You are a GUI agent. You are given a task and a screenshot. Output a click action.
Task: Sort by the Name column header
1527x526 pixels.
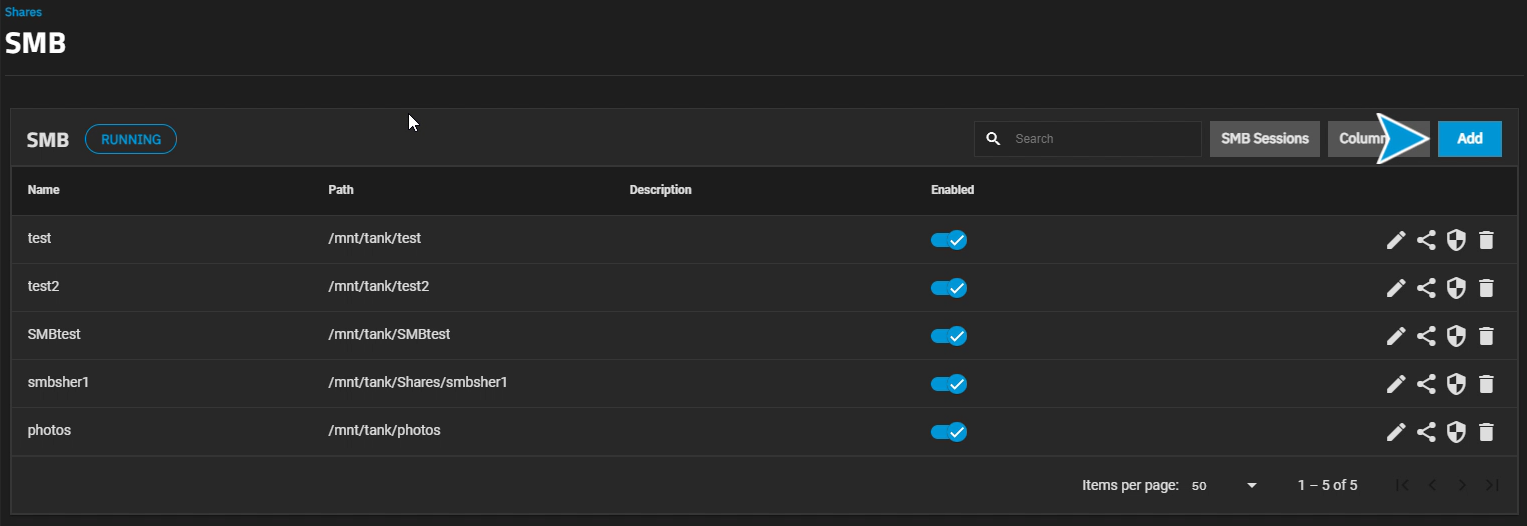(x=43, y=190)
